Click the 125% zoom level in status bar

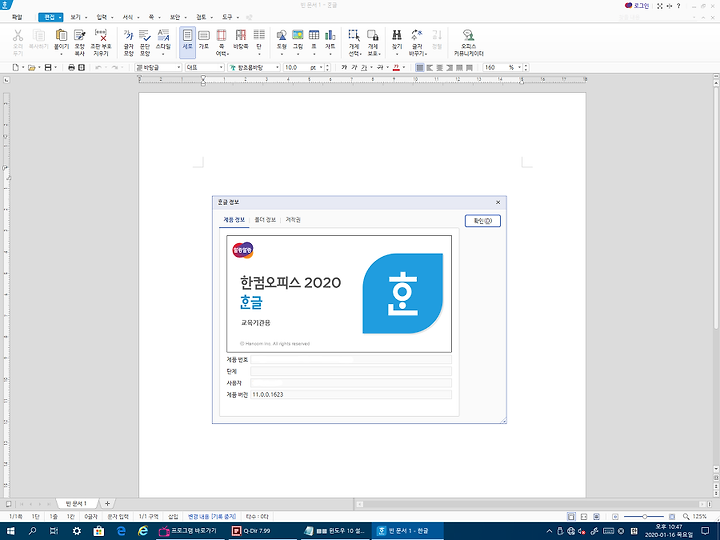pos(699,517)
